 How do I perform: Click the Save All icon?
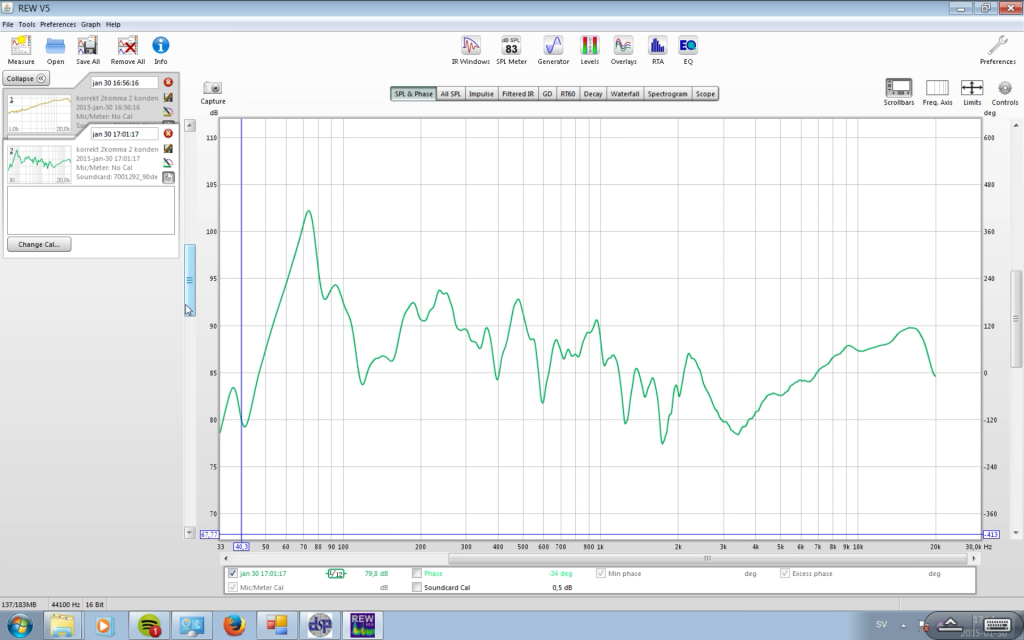tap(88, 50)
